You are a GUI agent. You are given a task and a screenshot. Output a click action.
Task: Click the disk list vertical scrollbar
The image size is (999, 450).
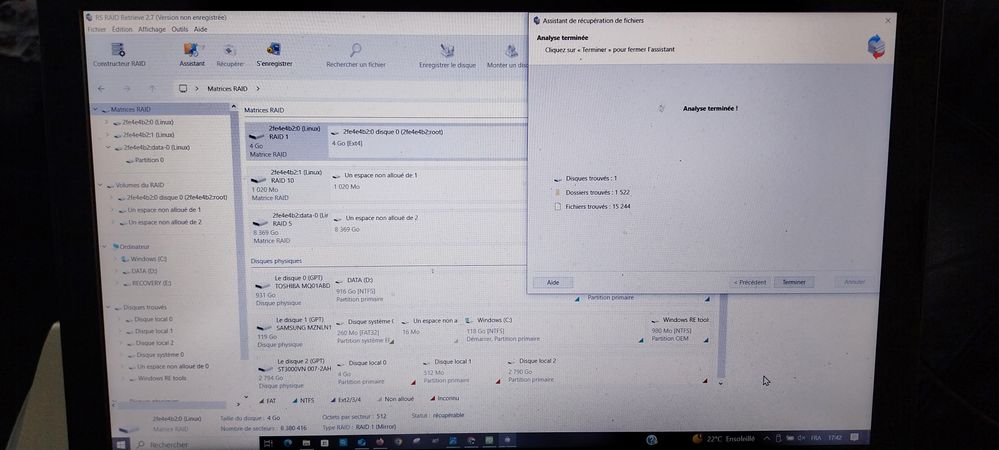(x=721, y=335)
